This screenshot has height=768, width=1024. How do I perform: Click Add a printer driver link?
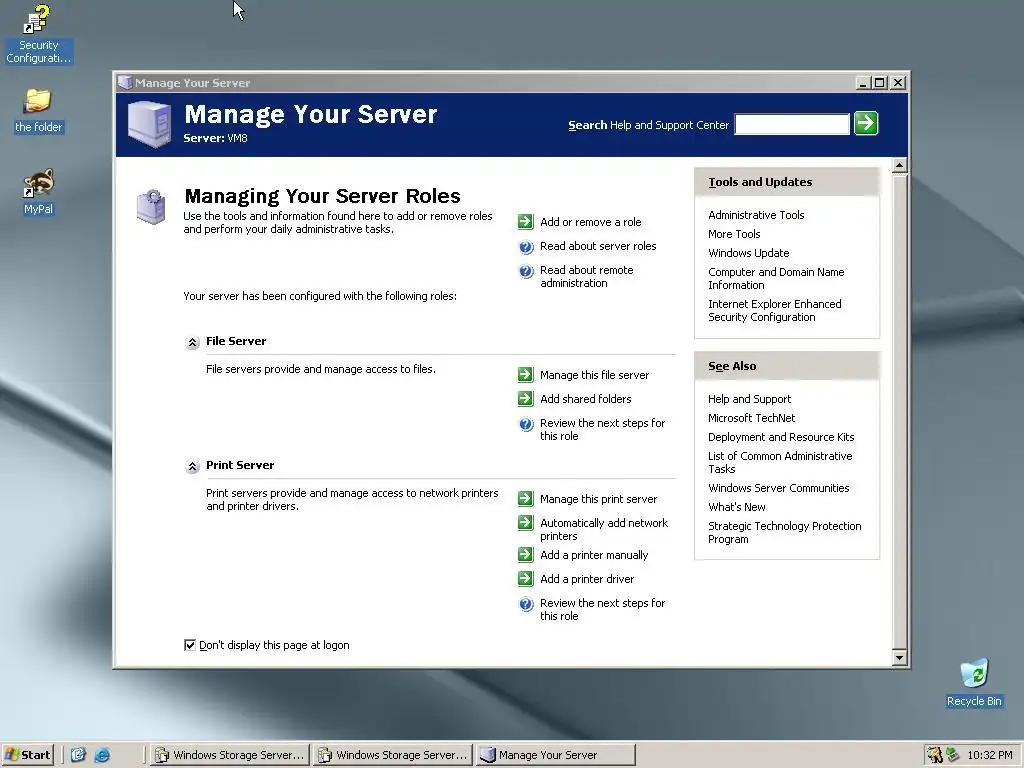click(x=587, y=579)
